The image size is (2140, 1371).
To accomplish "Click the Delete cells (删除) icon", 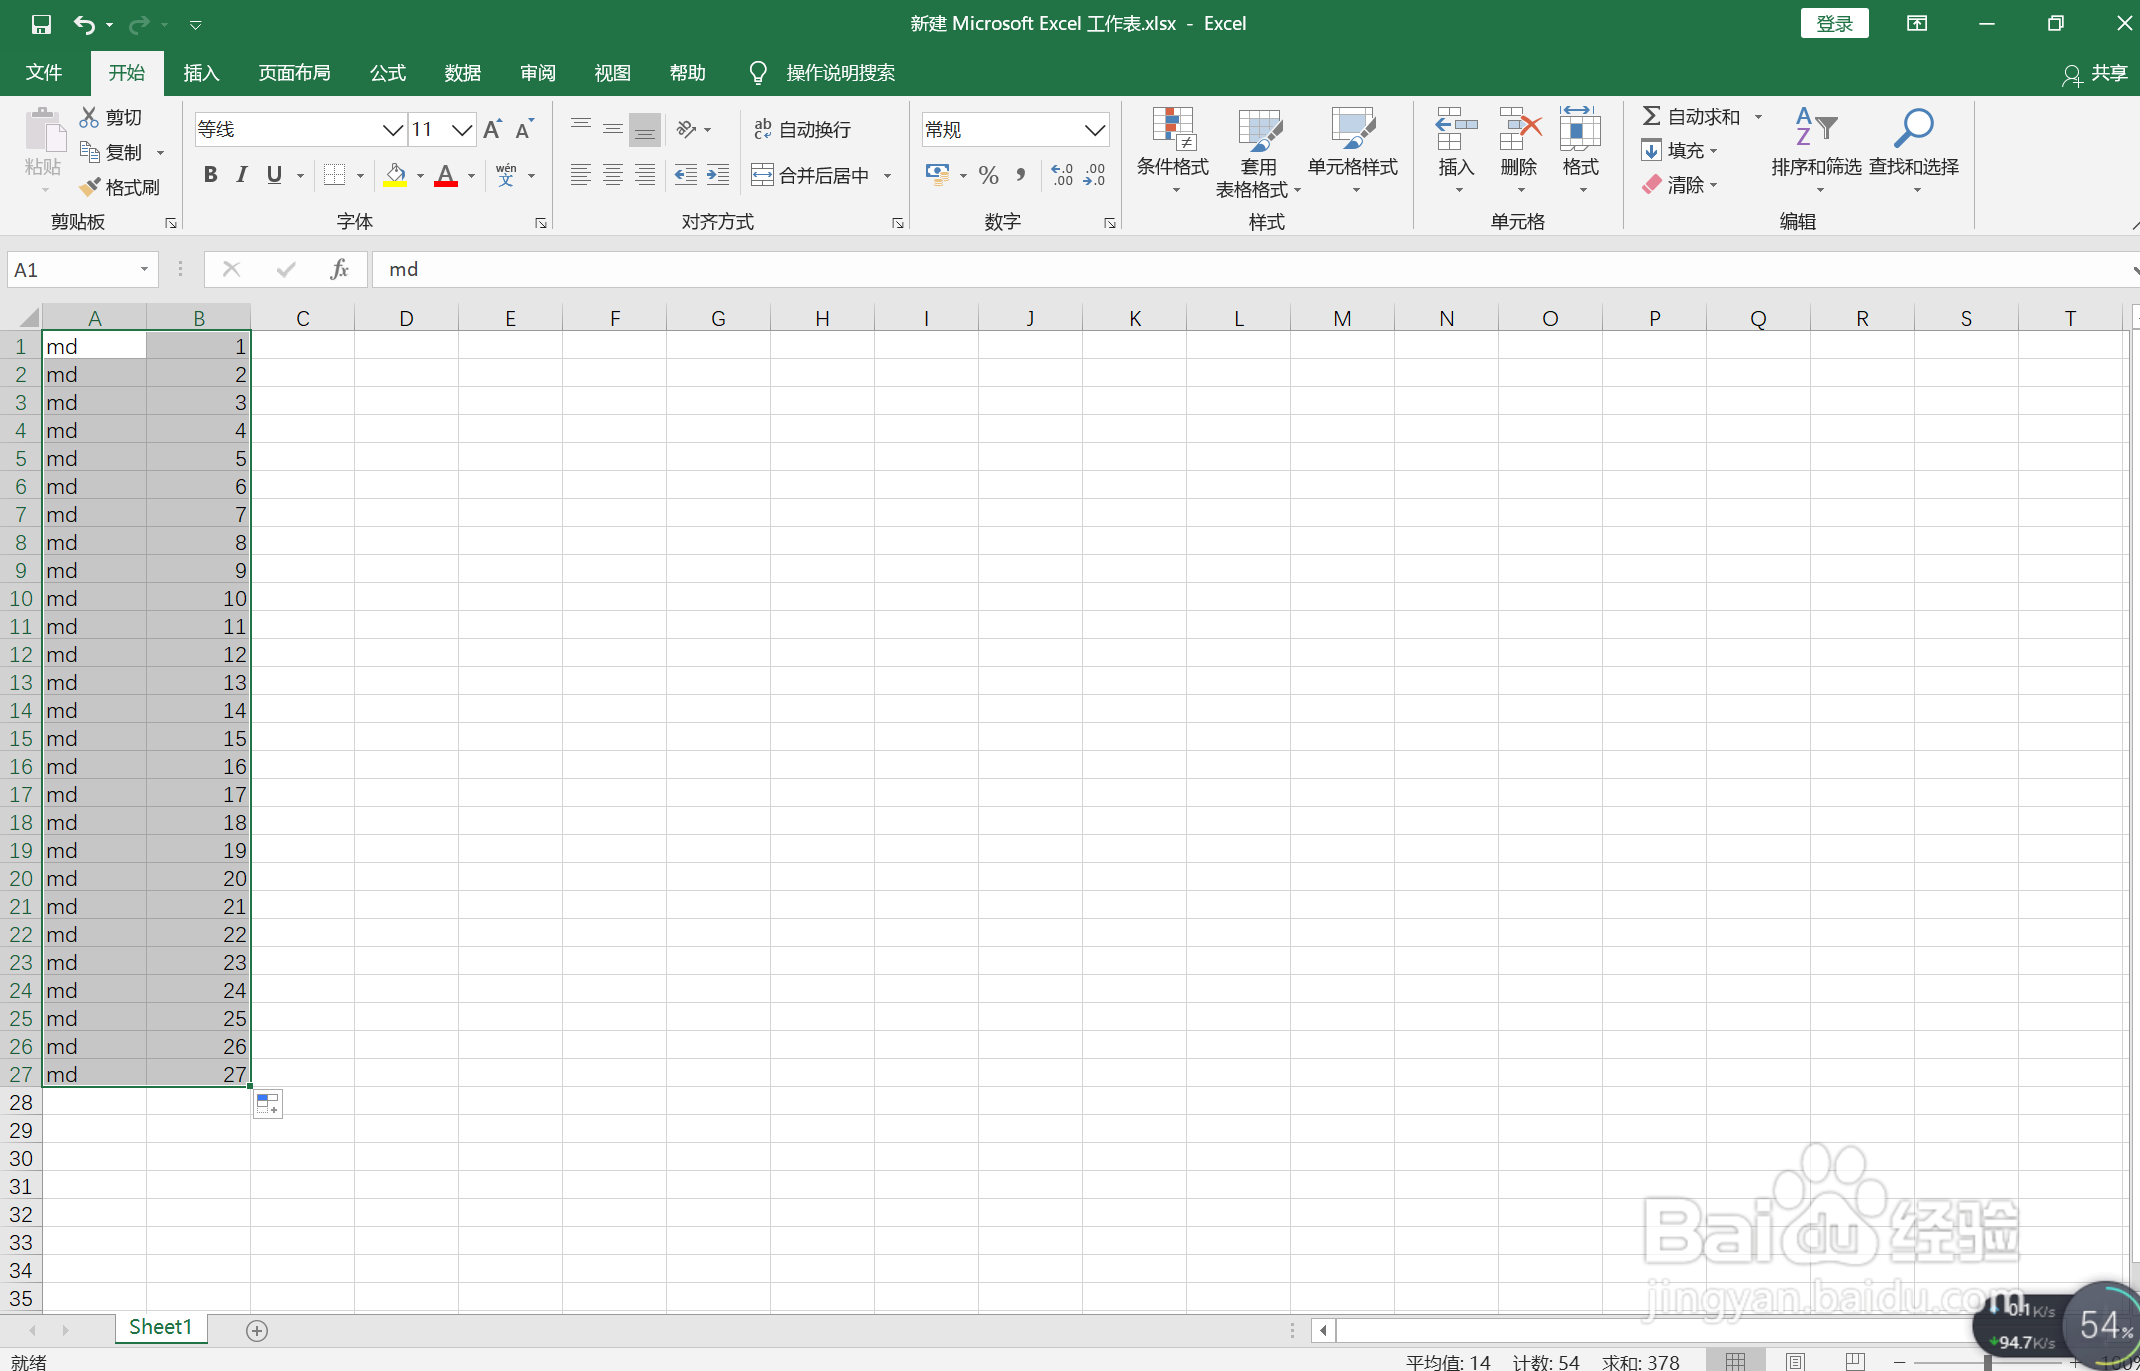I will point(1519,130).
